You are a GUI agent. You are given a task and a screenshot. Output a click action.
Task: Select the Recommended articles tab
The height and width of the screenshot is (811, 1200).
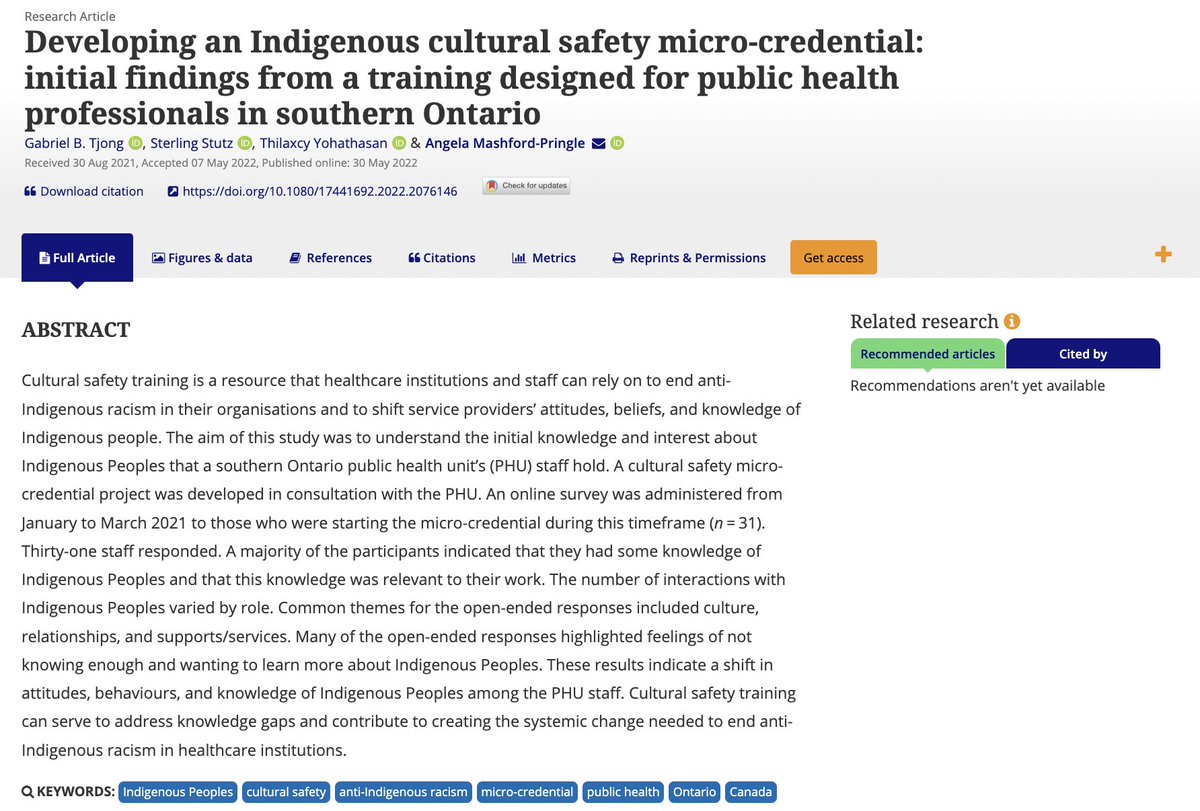[927, 354]
